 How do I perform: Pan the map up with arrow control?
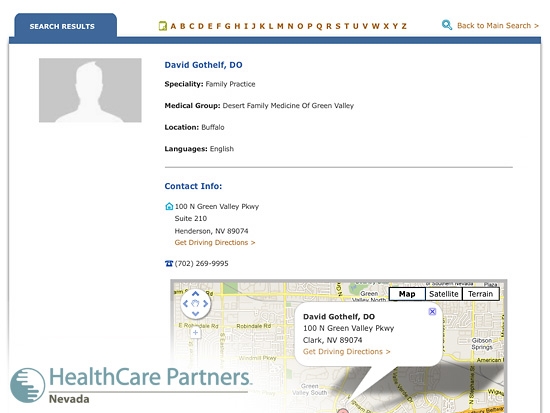point(196,294)
